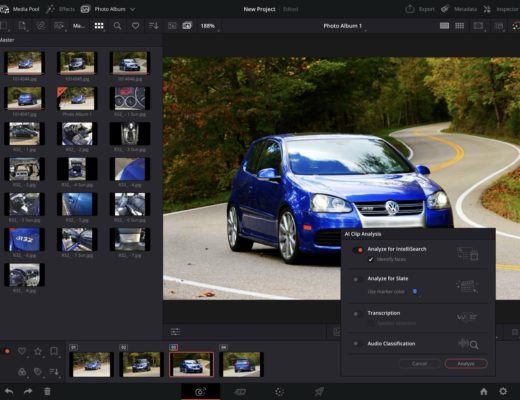
Task: Open the Media Pool panel
Action: click(20, 9)
